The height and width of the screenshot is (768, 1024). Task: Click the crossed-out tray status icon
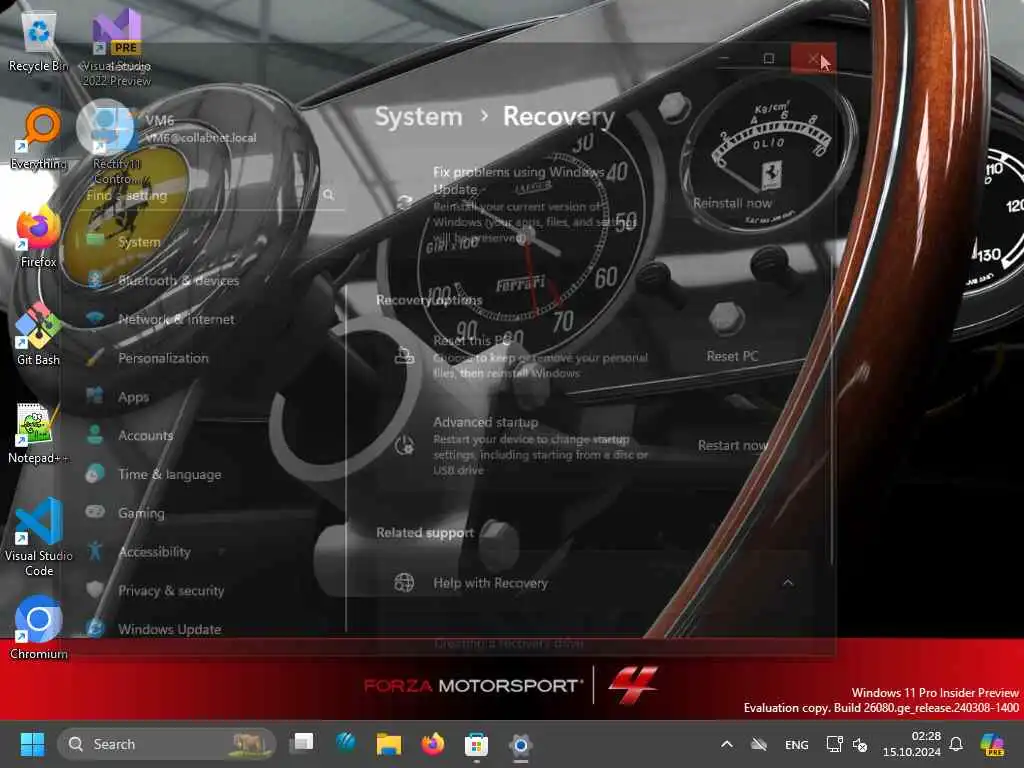(x=758, y=744)
